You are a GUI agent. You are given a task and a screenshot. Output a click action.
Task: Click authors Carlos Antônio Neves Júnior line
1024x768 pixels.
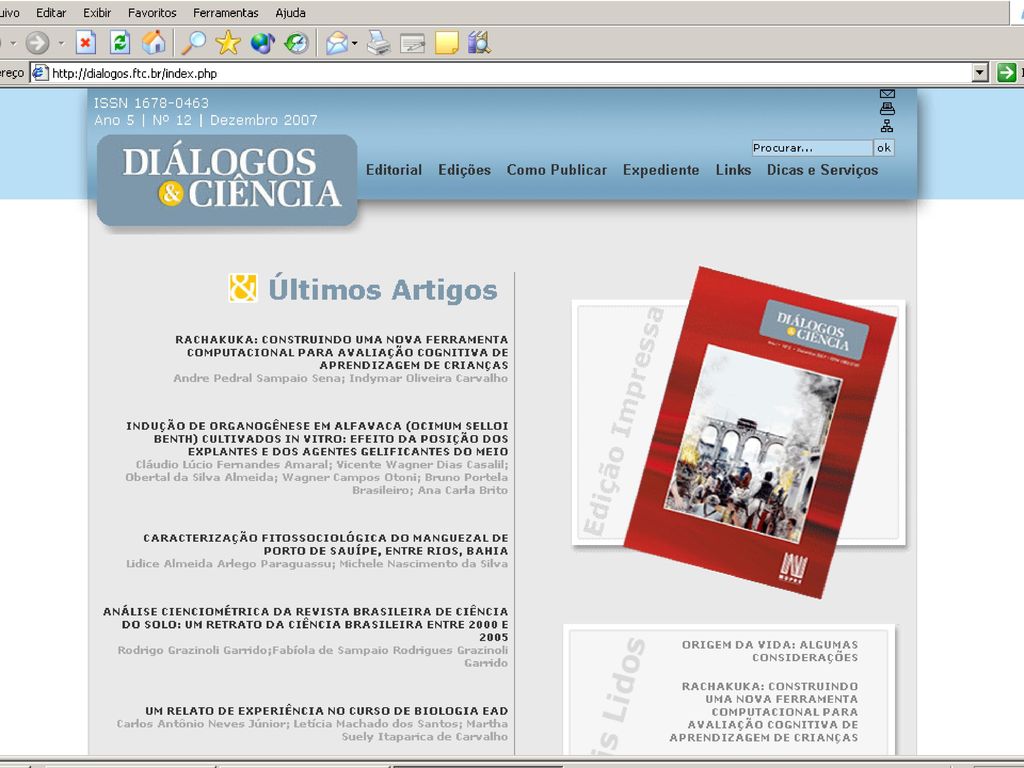(x=312, y=730)
